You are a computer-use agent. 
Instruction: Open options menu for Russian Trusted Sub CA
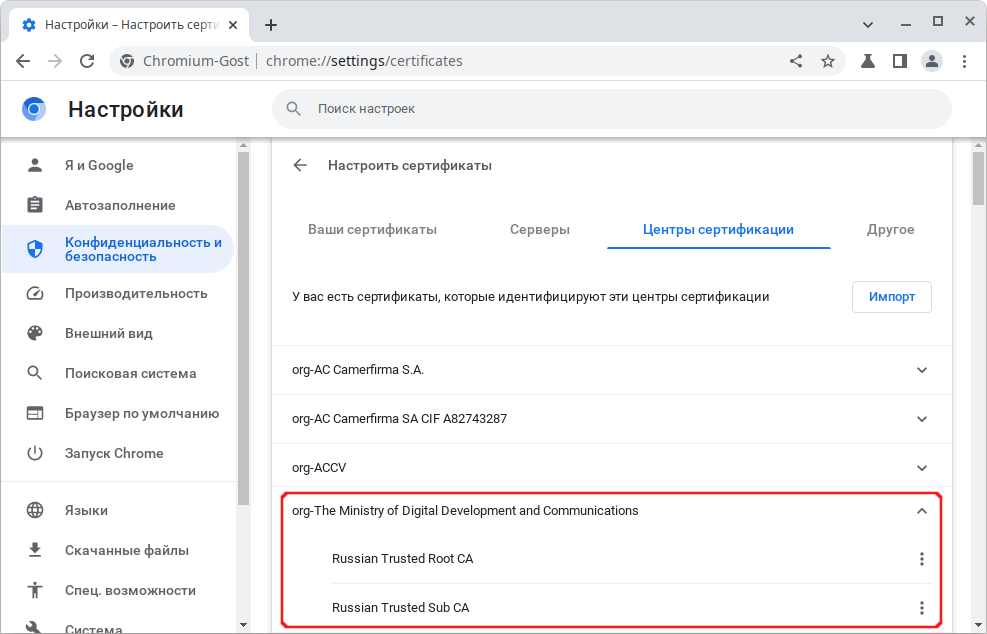pyautogui.click(x=922, y=608)
